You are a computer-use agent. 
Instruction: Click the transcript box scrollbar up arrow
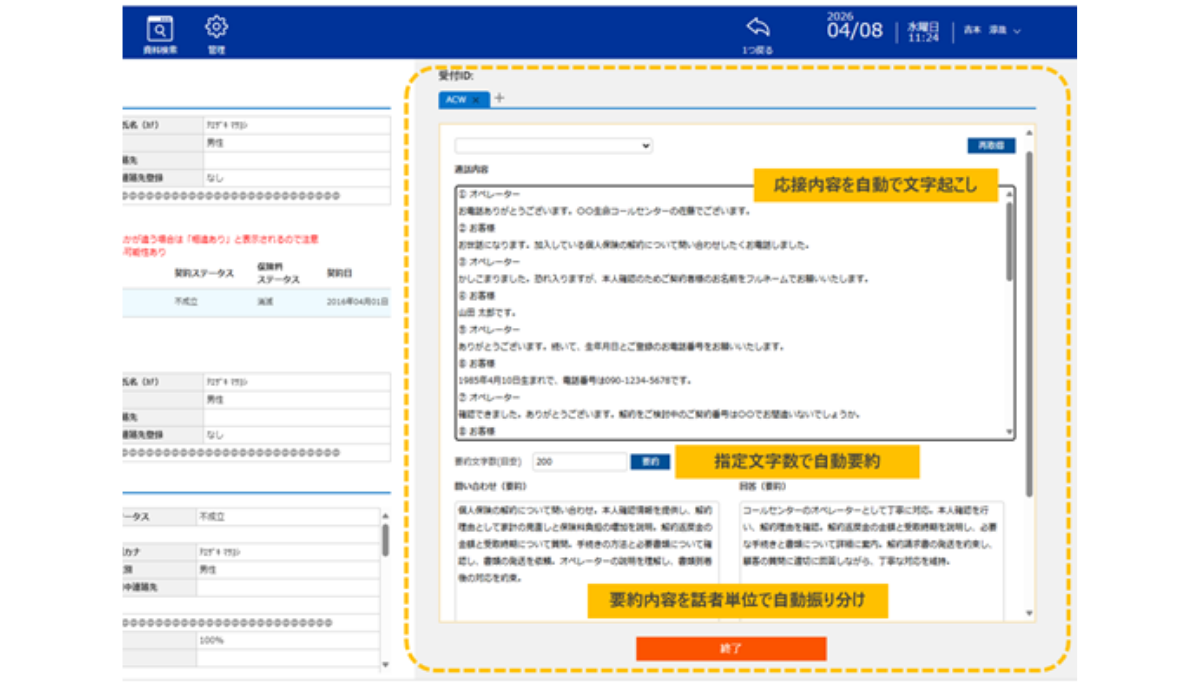pyautogui.click(x=1009, y=195)
